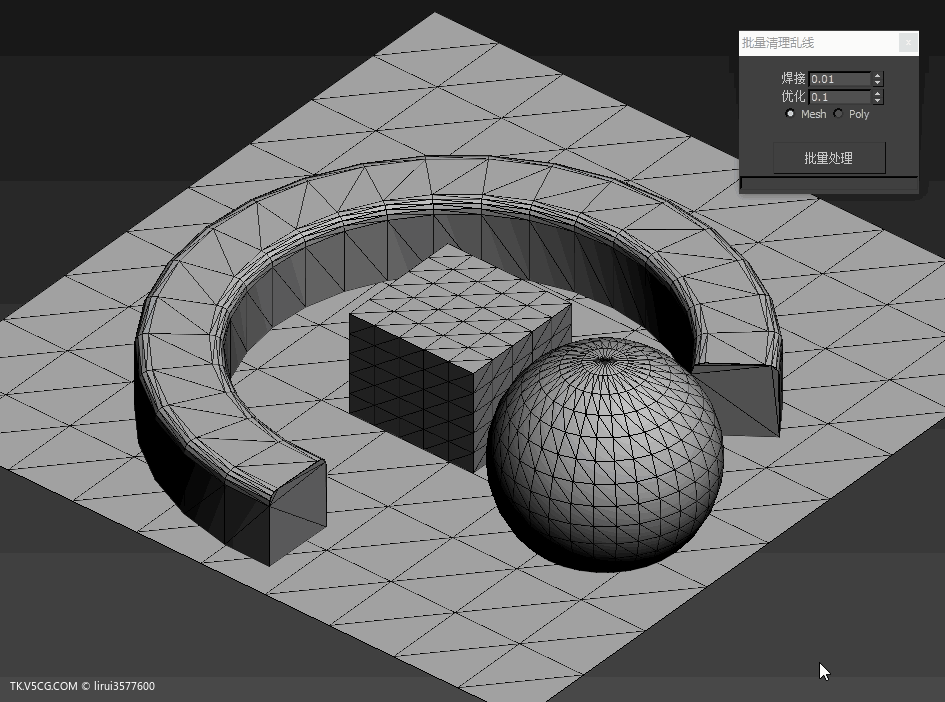Increase the 焊接 weld value with up arrow
This screenshot has width=945, height=702.
[x=878, y=75]
